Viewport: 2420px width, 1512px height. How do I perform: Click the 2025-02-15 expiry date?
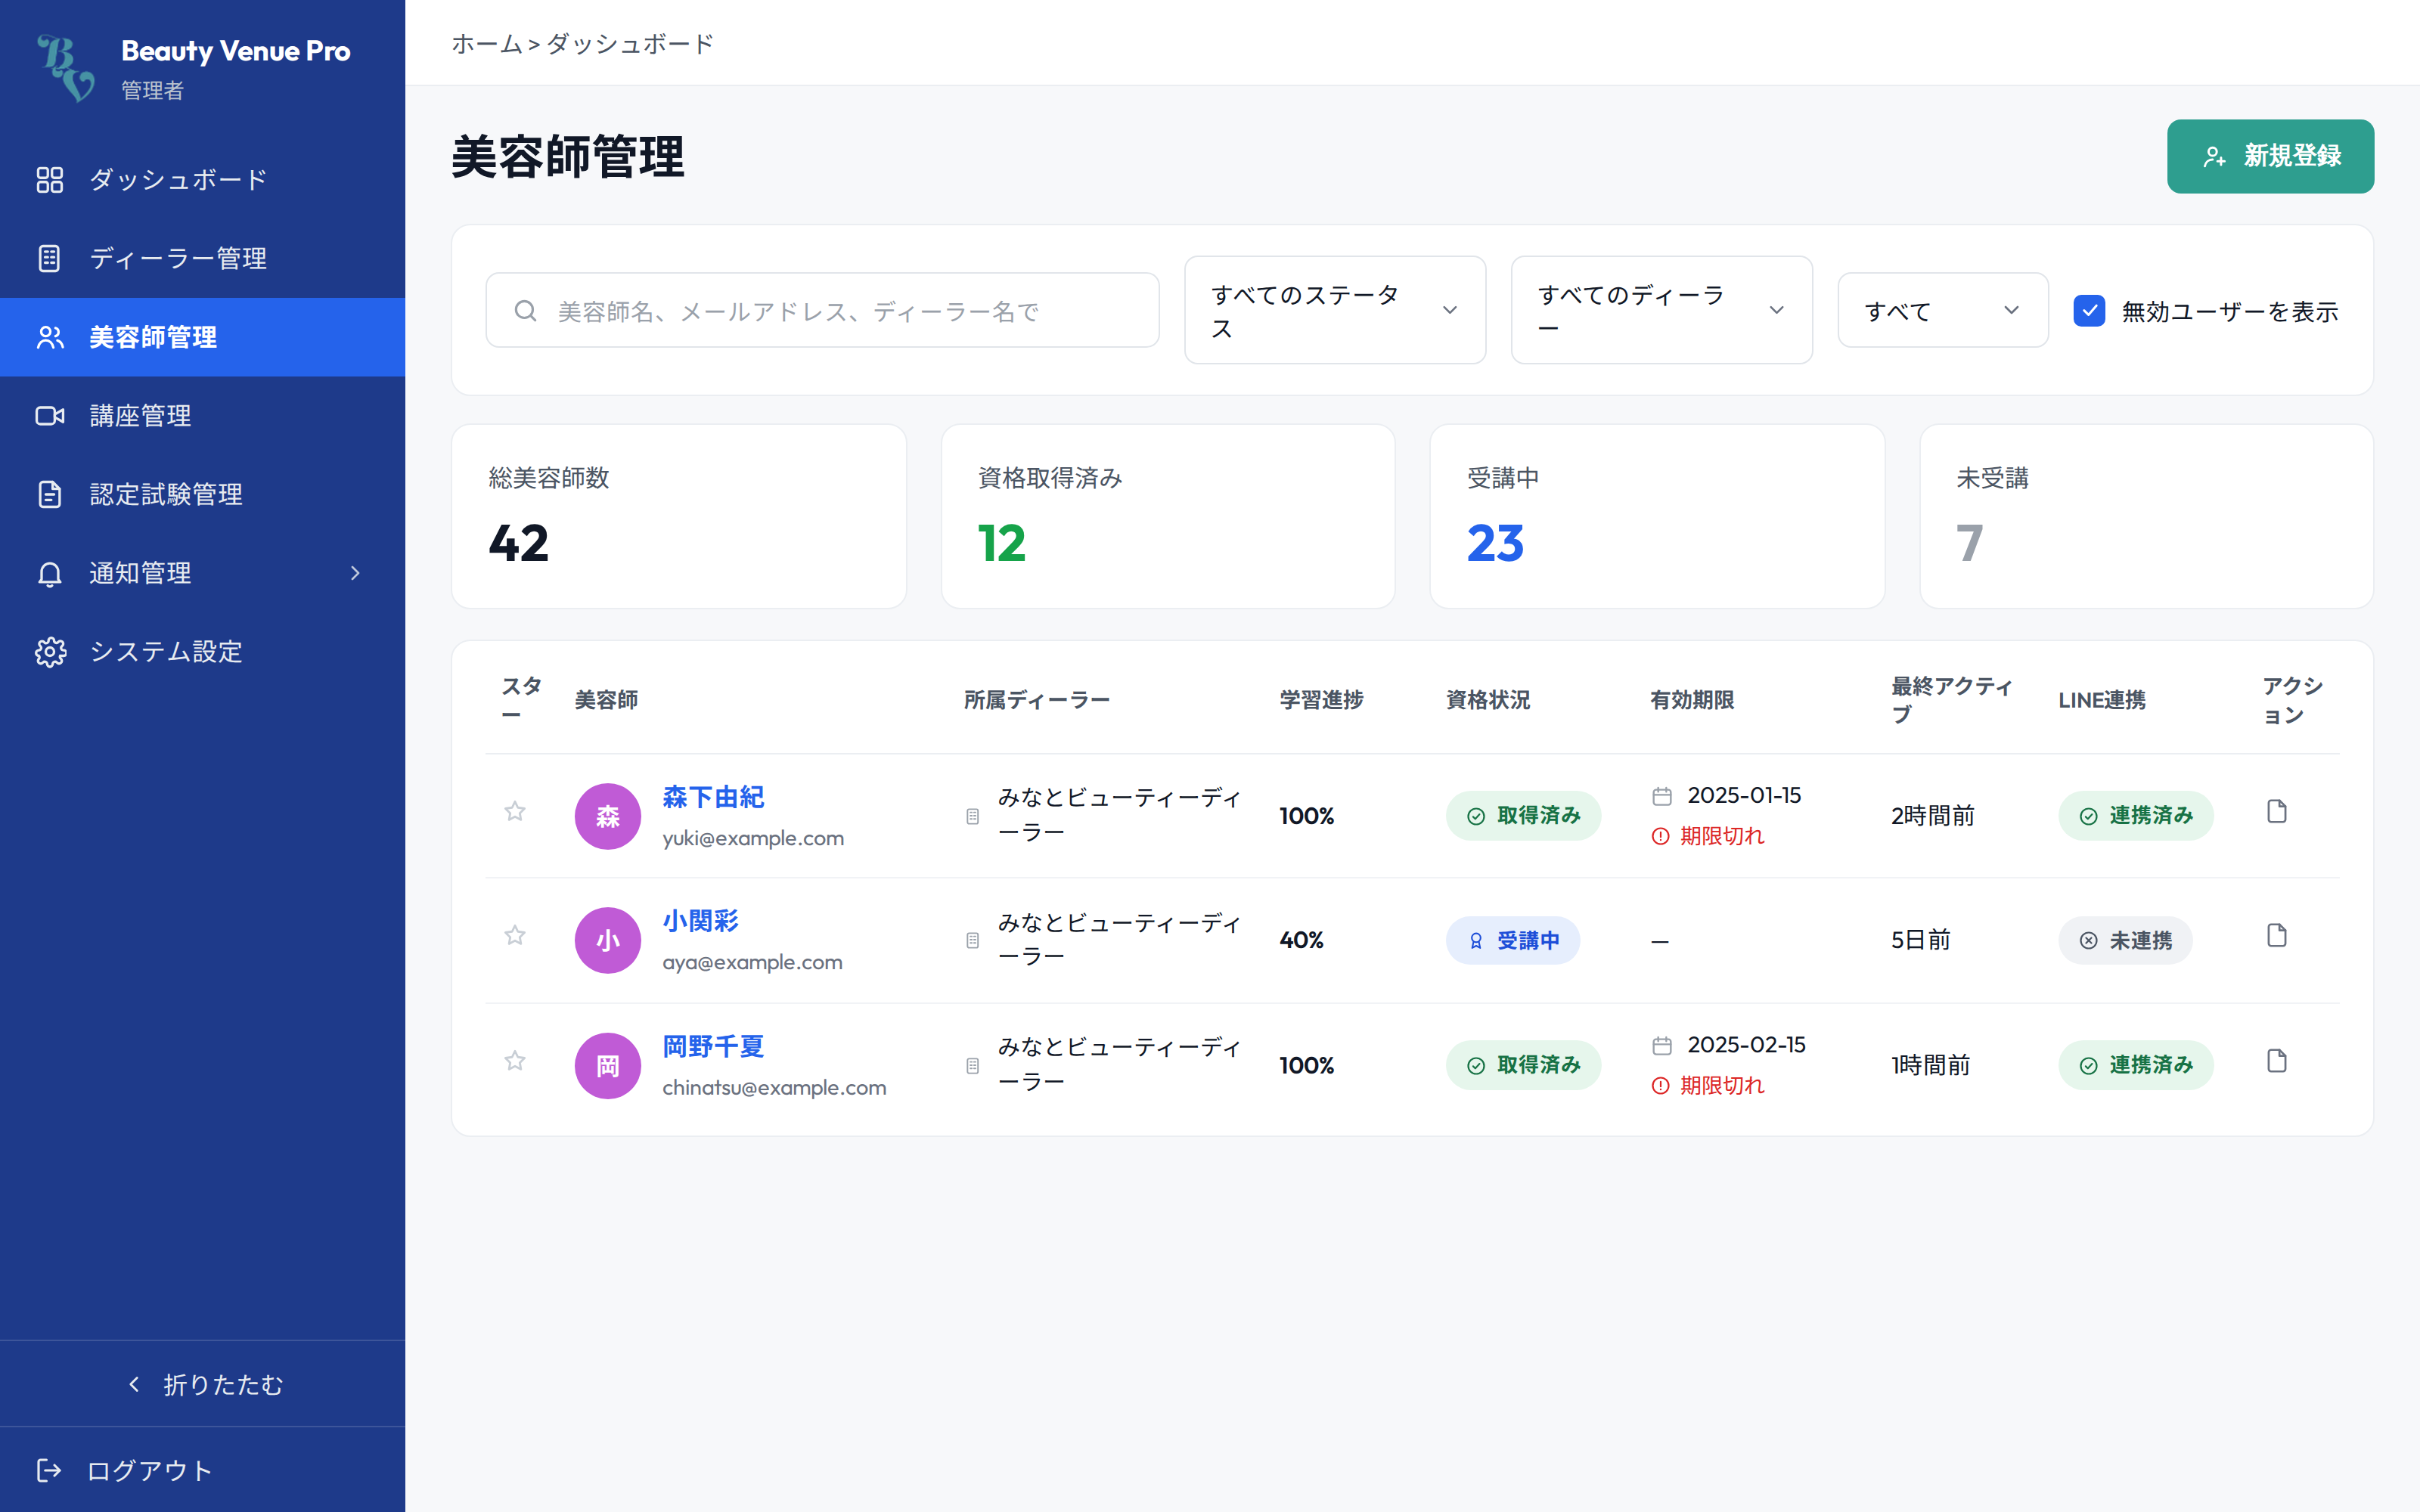tap(1746, 1045)
